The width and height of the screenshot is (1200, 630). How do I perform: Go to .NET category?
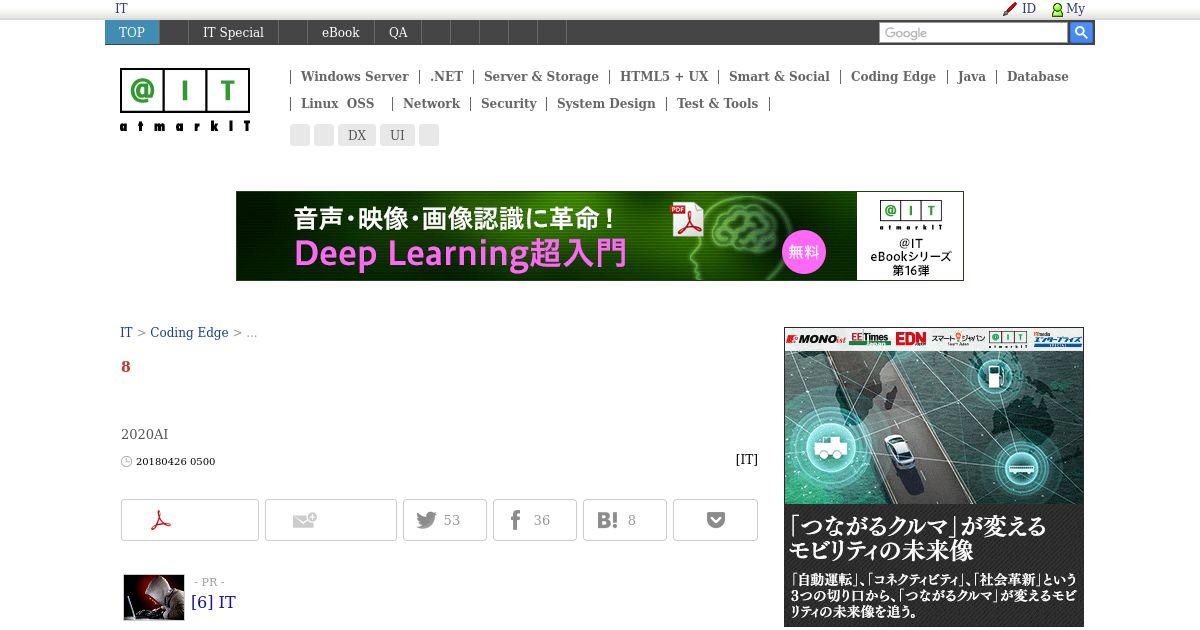(446, 77)
